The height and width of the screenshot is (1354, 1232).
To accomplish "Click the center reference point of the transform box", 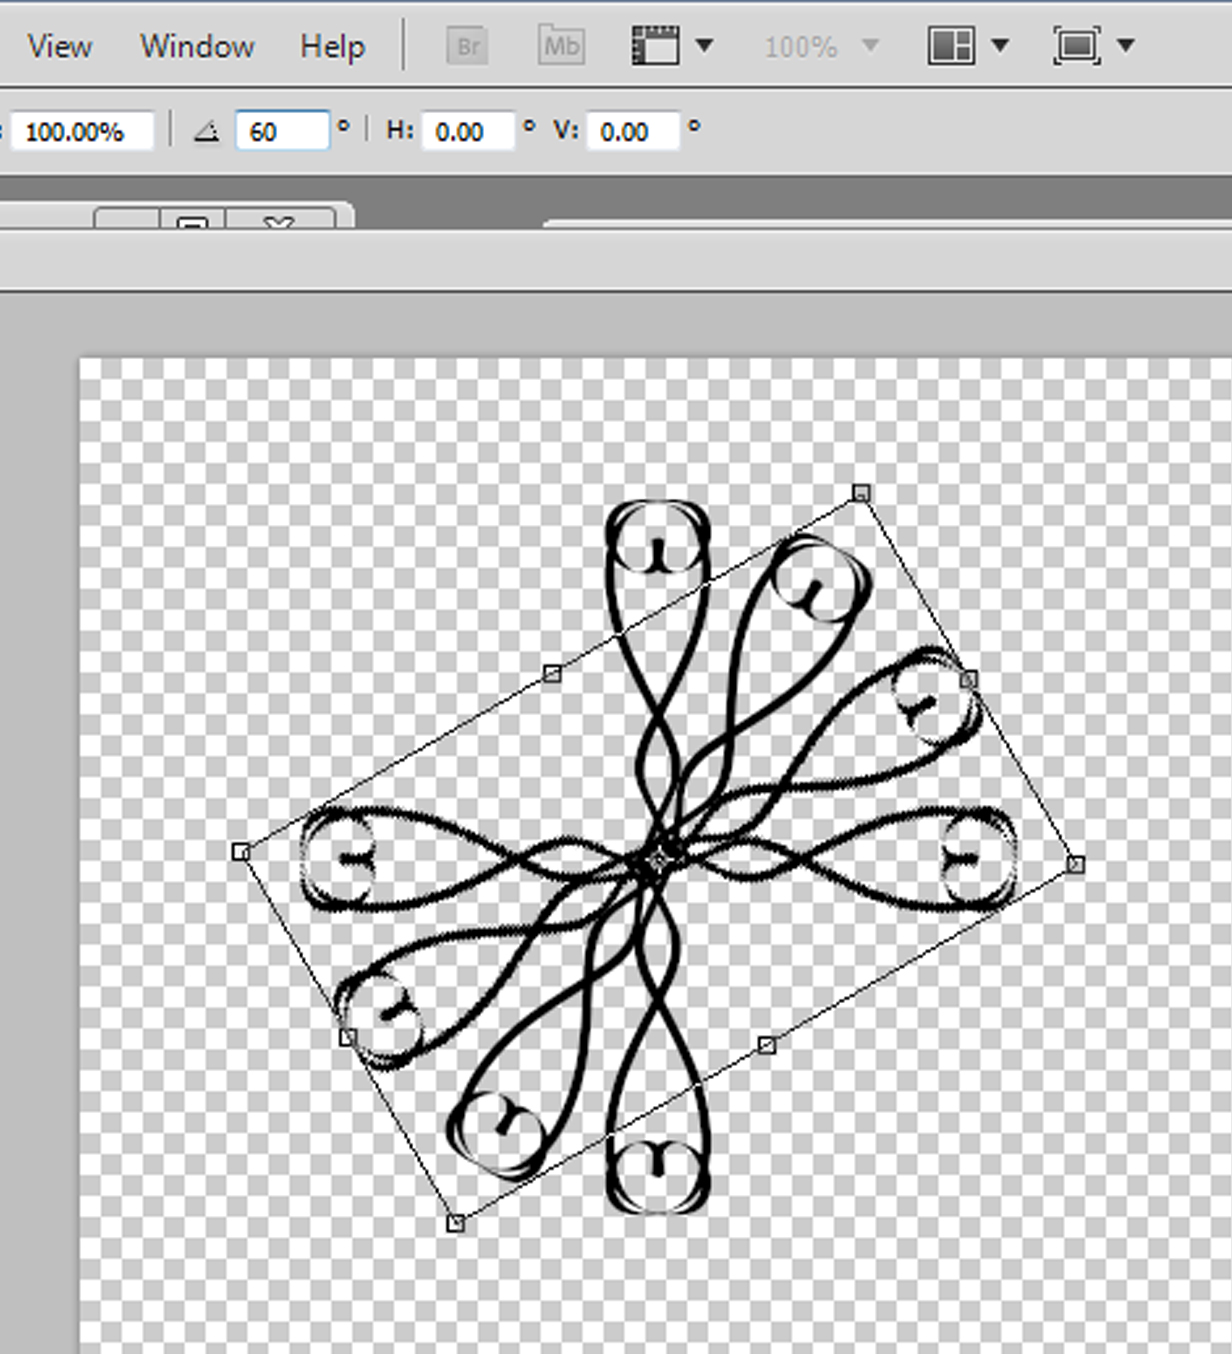I will coord(659,857).
